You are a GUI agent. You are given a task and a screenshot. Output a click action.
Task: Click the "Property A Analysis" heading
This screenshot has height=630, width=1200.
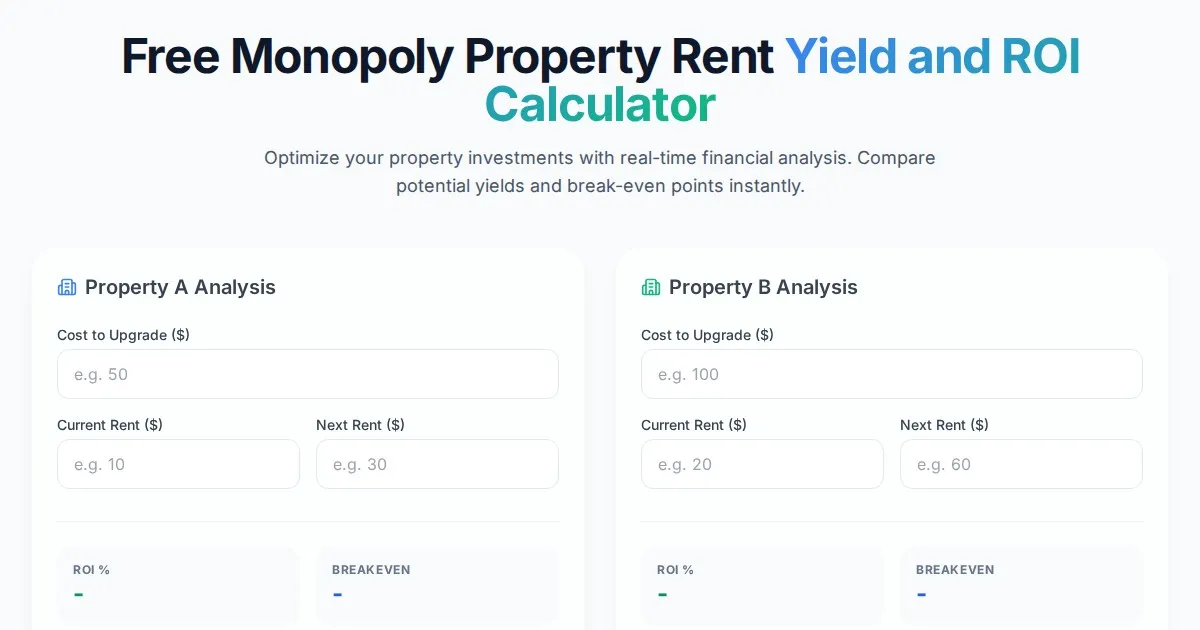[x=180, y=288]
